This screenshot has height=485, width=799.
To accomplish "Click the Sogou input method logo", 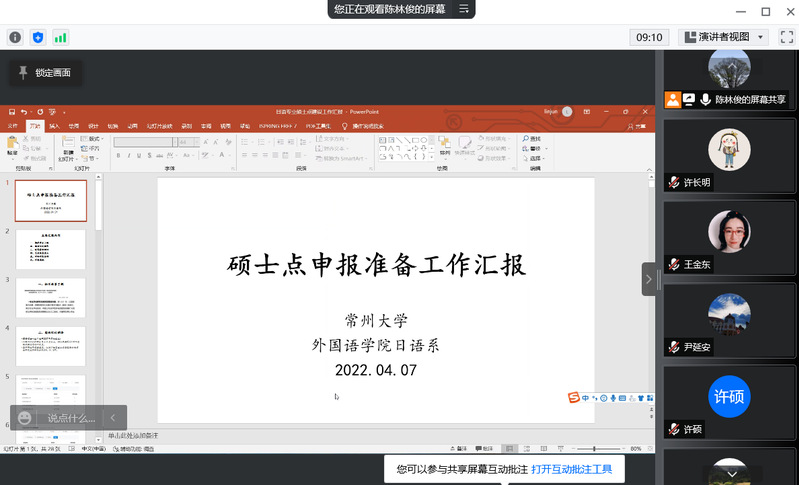I will point(574,399).
